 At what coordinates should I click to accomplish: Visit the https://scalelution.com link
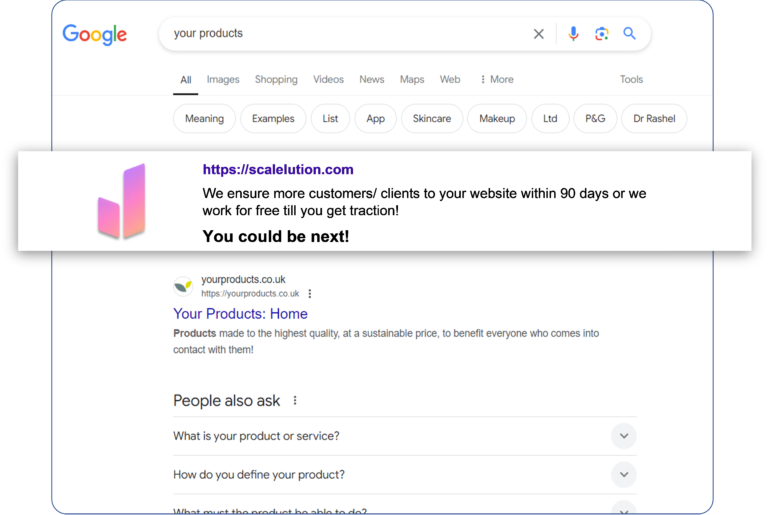coord(278,170)
